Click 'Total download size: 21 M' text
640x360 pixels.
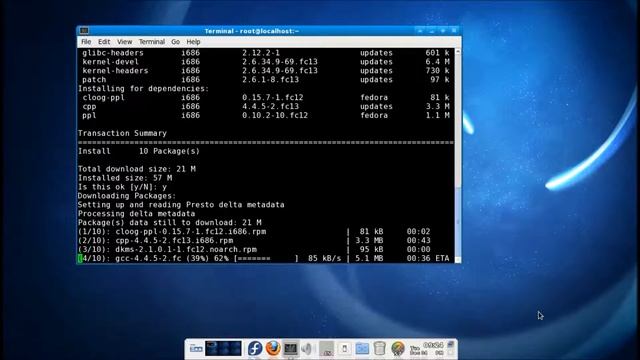137,169
